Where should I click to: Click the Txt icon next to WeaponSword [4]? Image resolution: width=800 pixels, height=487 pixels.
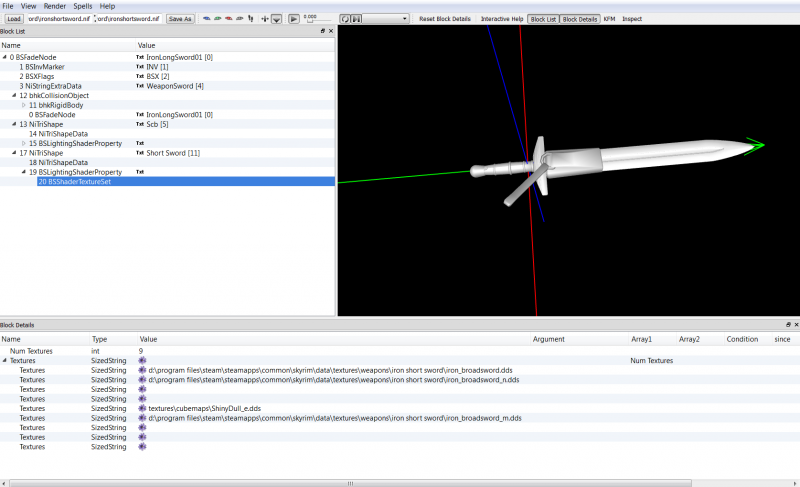[140, 86]
